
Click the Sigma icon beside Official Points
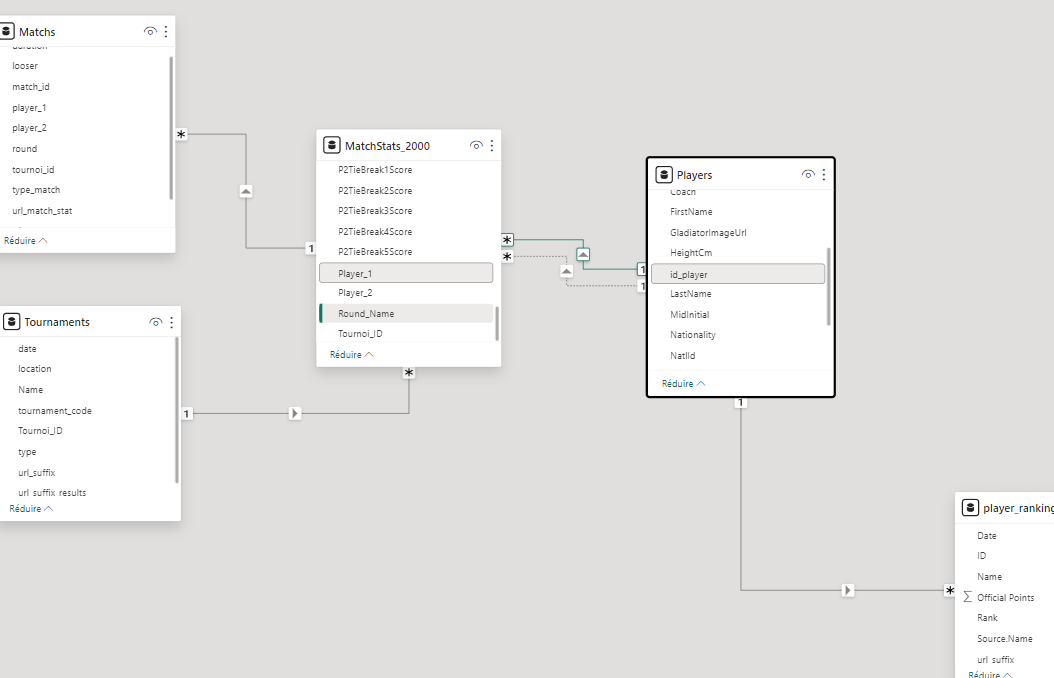click(x=968, y=597)
